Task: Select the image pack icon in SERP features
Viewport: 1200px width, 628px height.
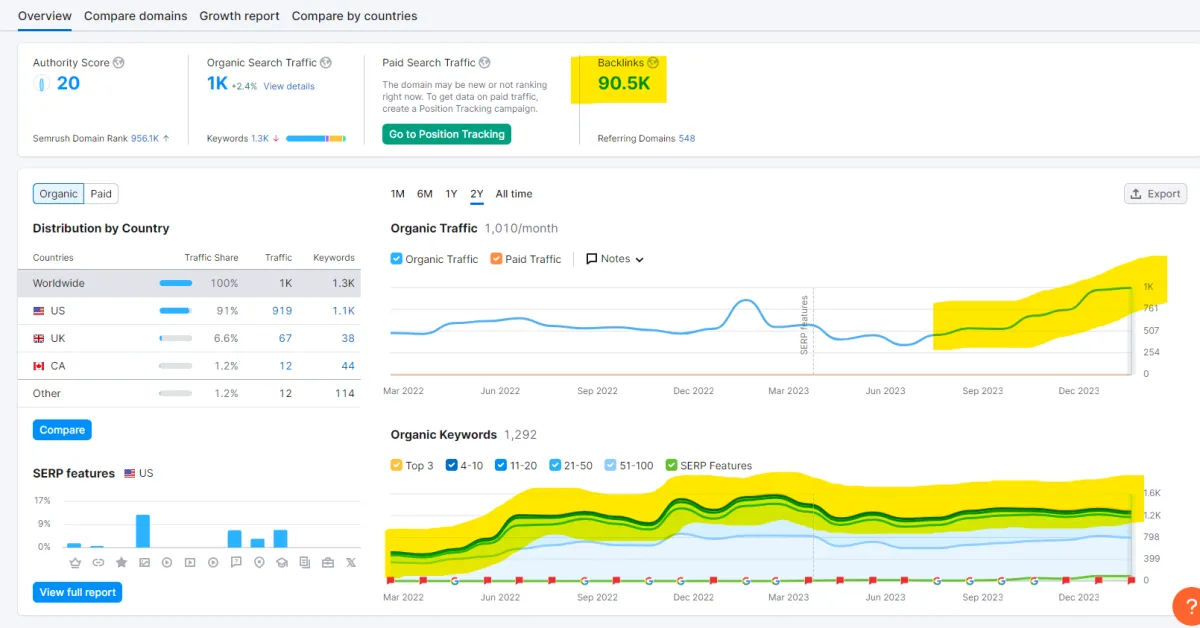Action: pyautogui.click(x=144, y=563)
